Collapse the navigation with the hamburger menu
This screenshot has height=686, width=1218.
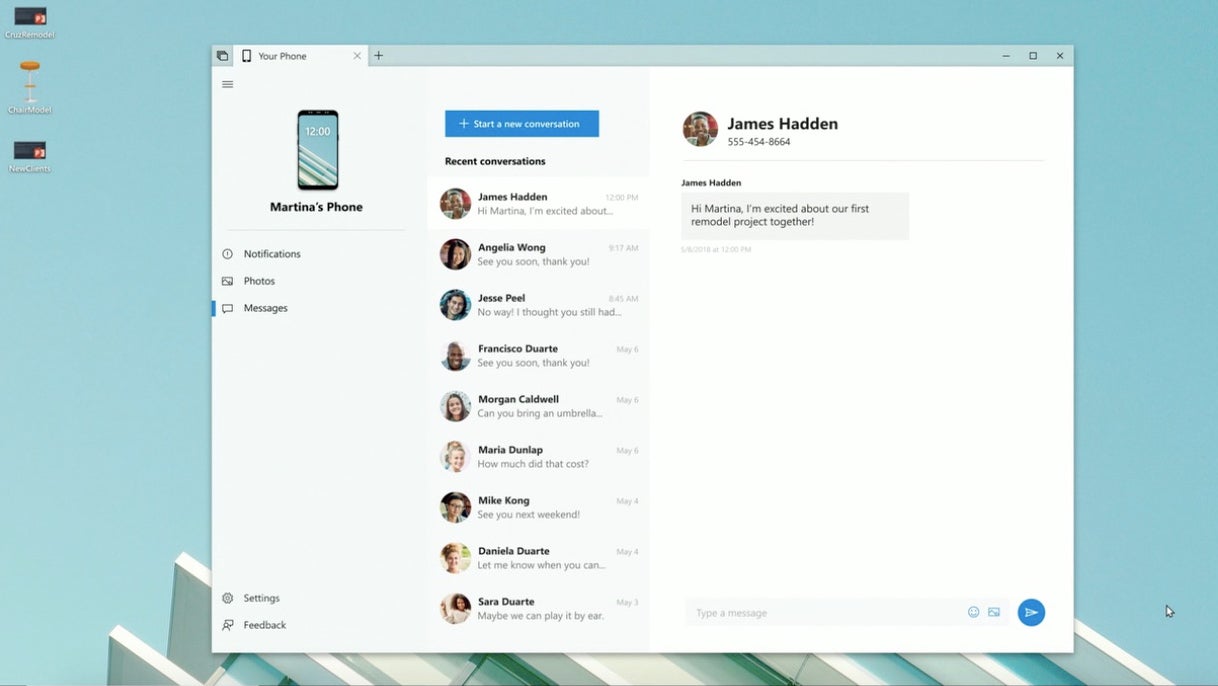(227, 84)
